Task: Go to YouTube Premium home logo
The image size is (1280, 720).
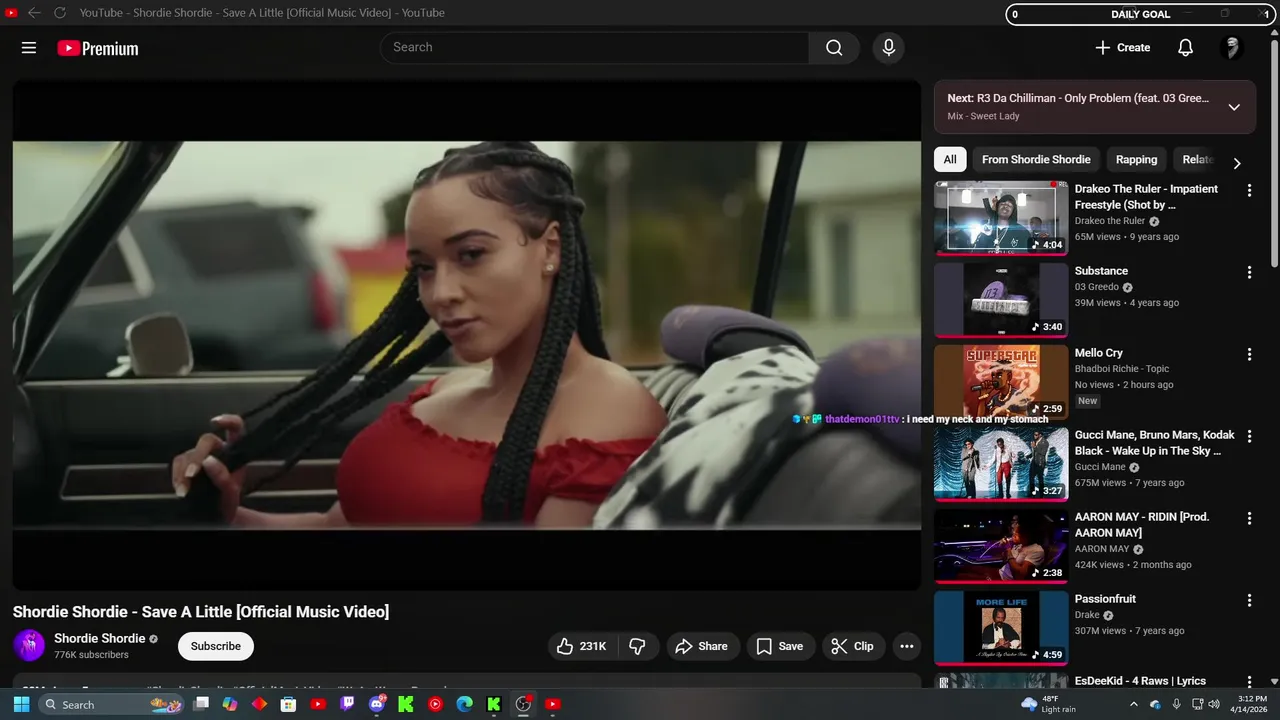Action: point(97,48)
